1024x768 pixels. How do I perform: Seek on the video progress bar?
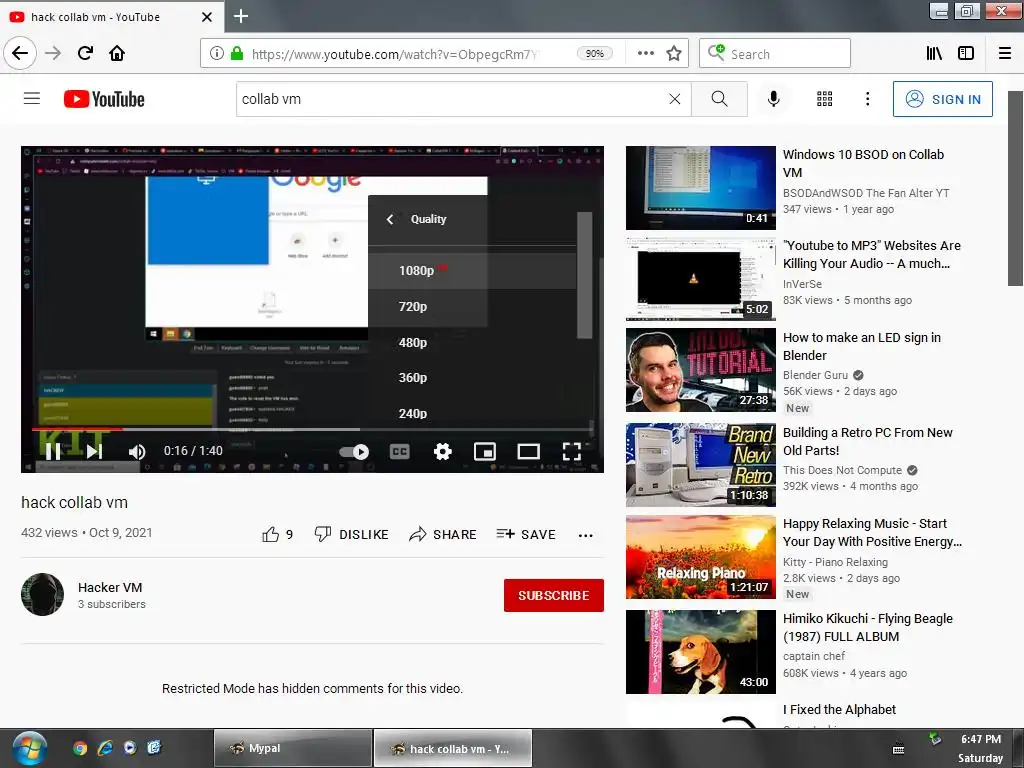(x=312, y=429)
